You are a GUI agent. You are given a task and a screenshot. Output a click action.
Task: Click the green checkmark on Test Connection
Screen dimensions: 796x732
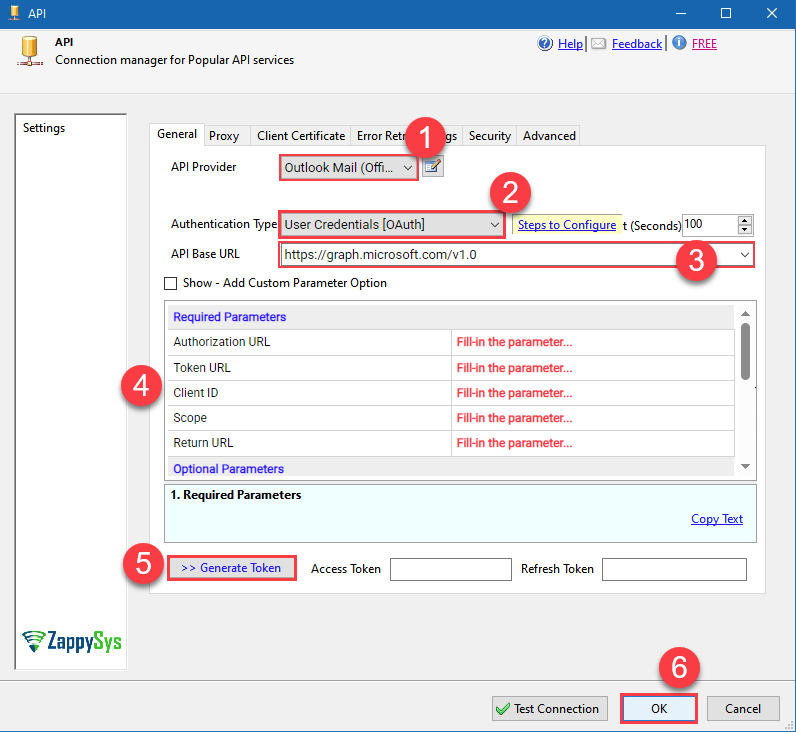tap(503, 709)
